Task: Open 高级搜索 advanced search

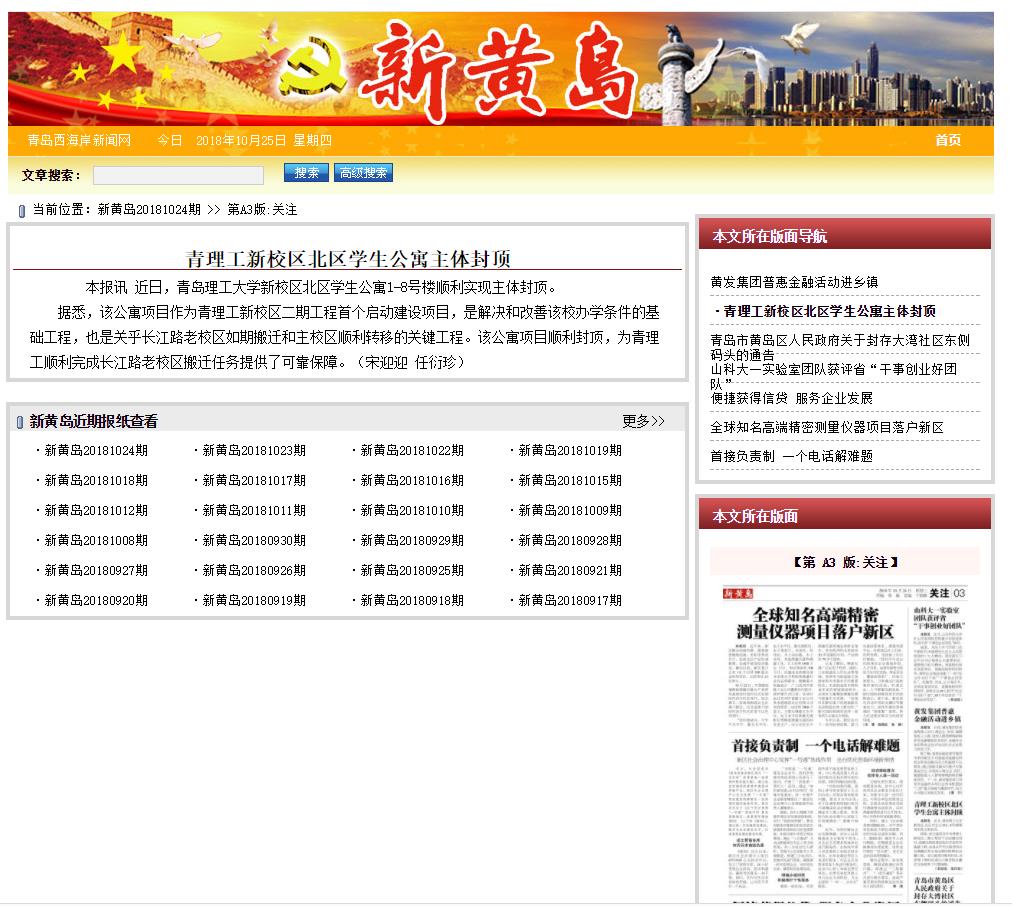Action: tap(363, 173)
